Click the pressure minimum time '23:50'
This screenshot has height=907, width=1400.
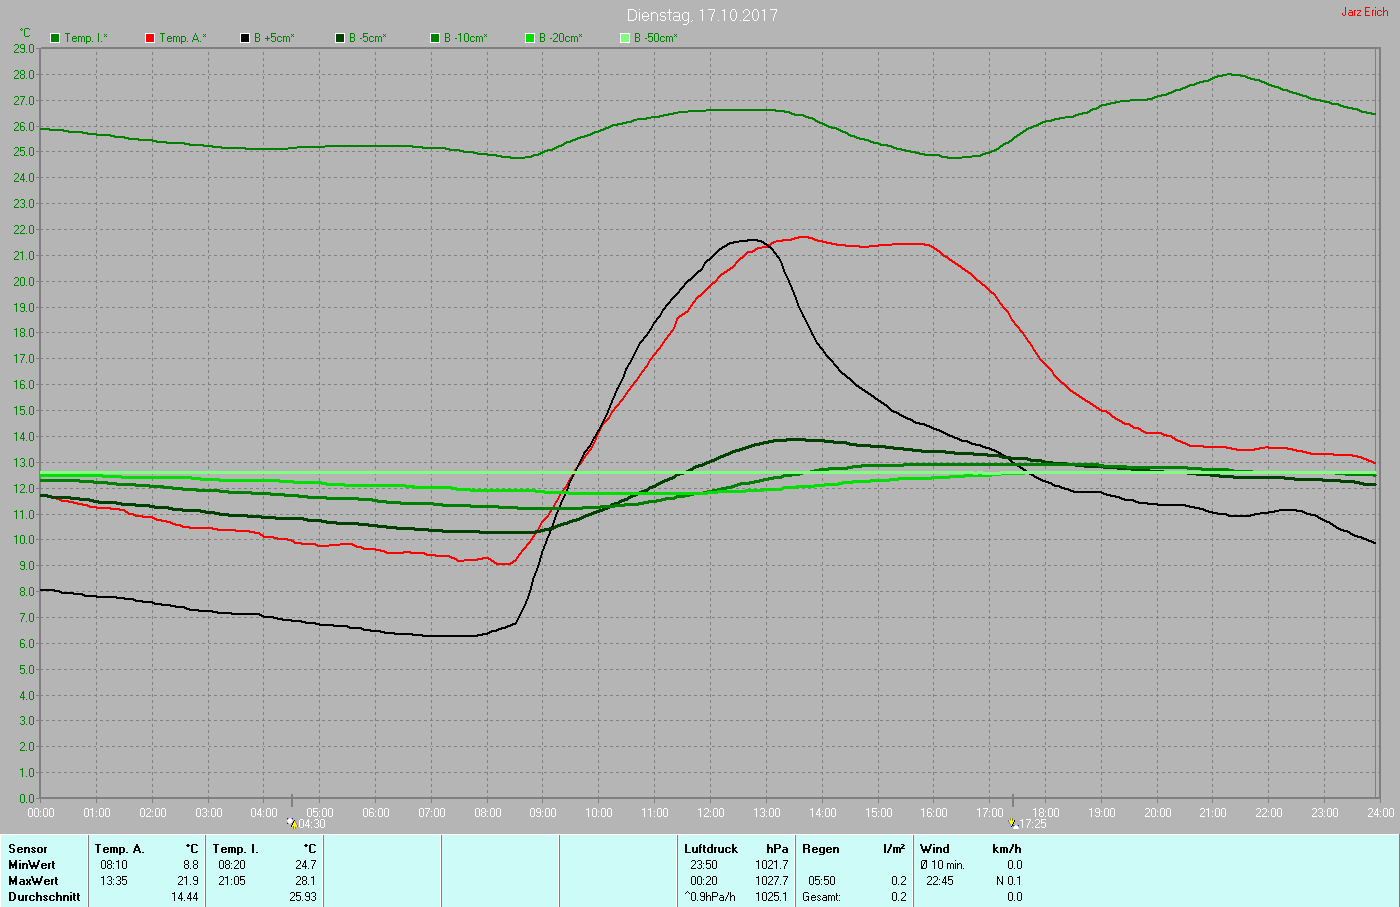pos(704,865)
